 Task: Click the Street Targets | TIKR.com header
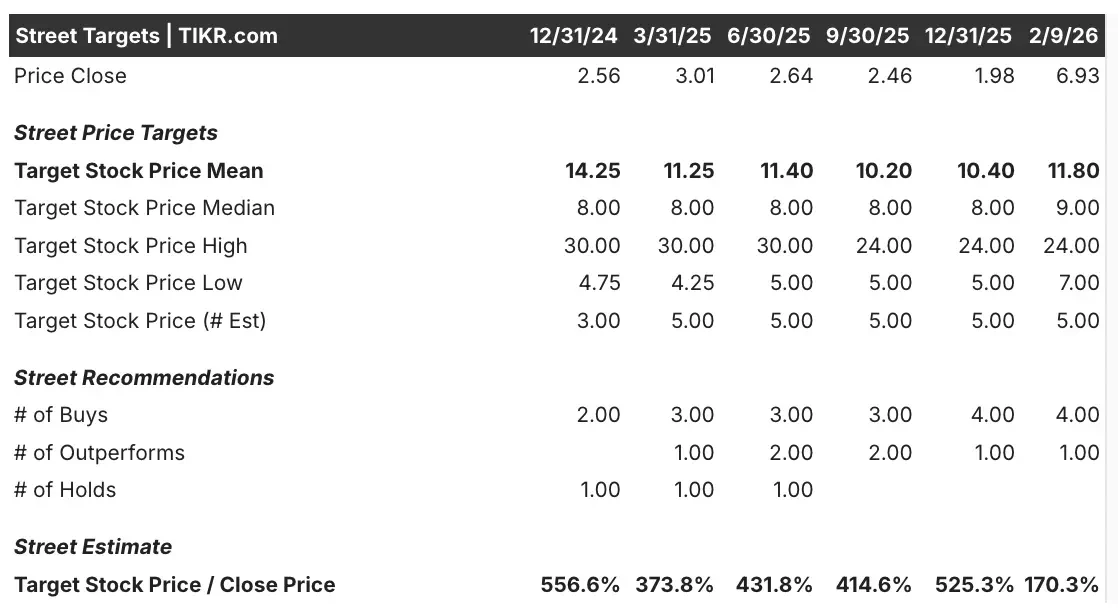[x=147, y=36]
